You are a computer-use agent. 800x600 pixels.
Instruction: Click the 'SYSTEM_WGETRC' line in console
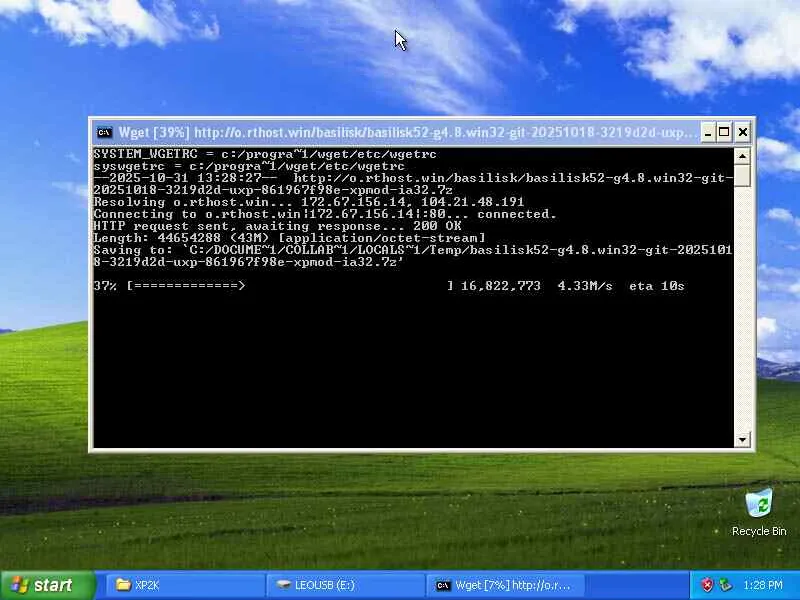(265, 154)
